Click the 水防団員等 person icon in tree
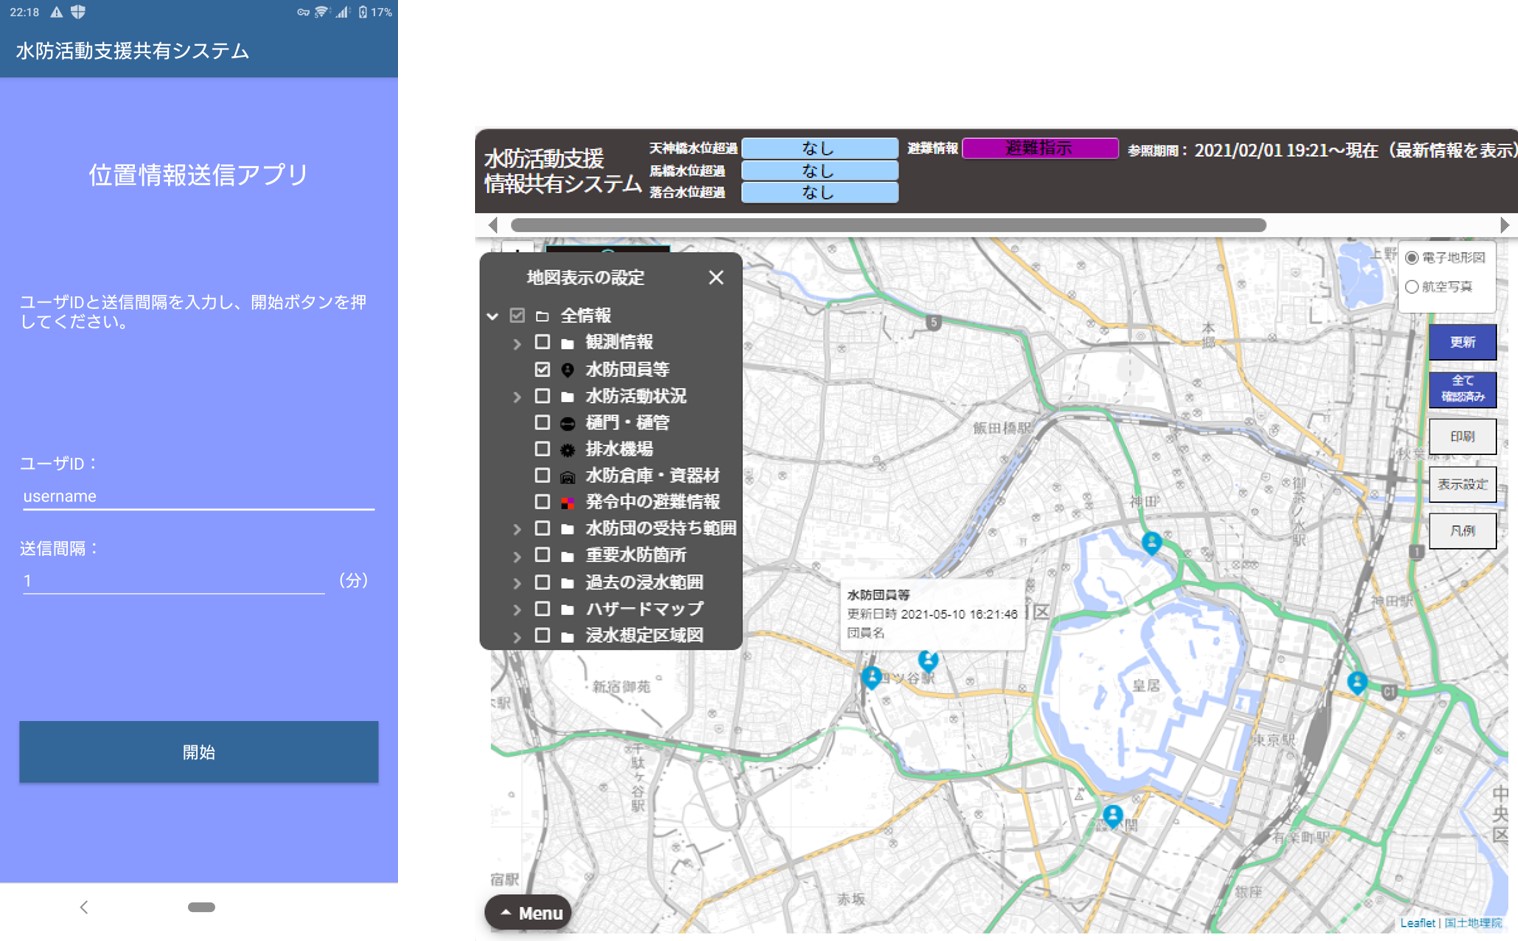The width and height of the screenshot is (1518, 941). pos(567,370)
